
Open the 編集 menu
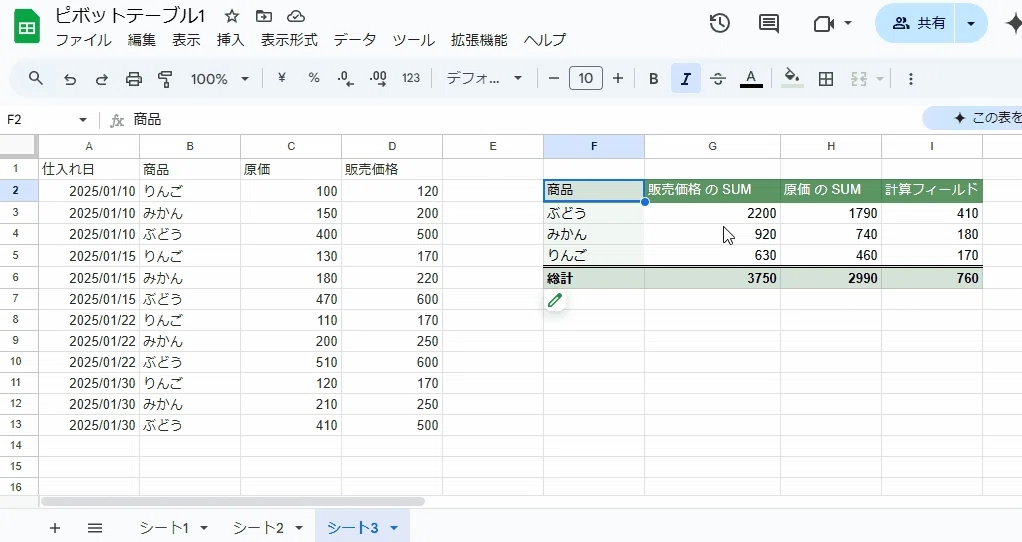click(141, 40)
